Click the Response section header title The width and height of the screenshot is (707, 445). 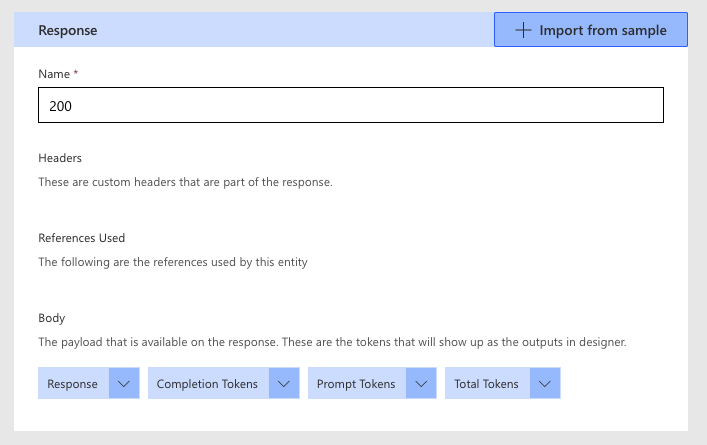click(x=68, y=30)
